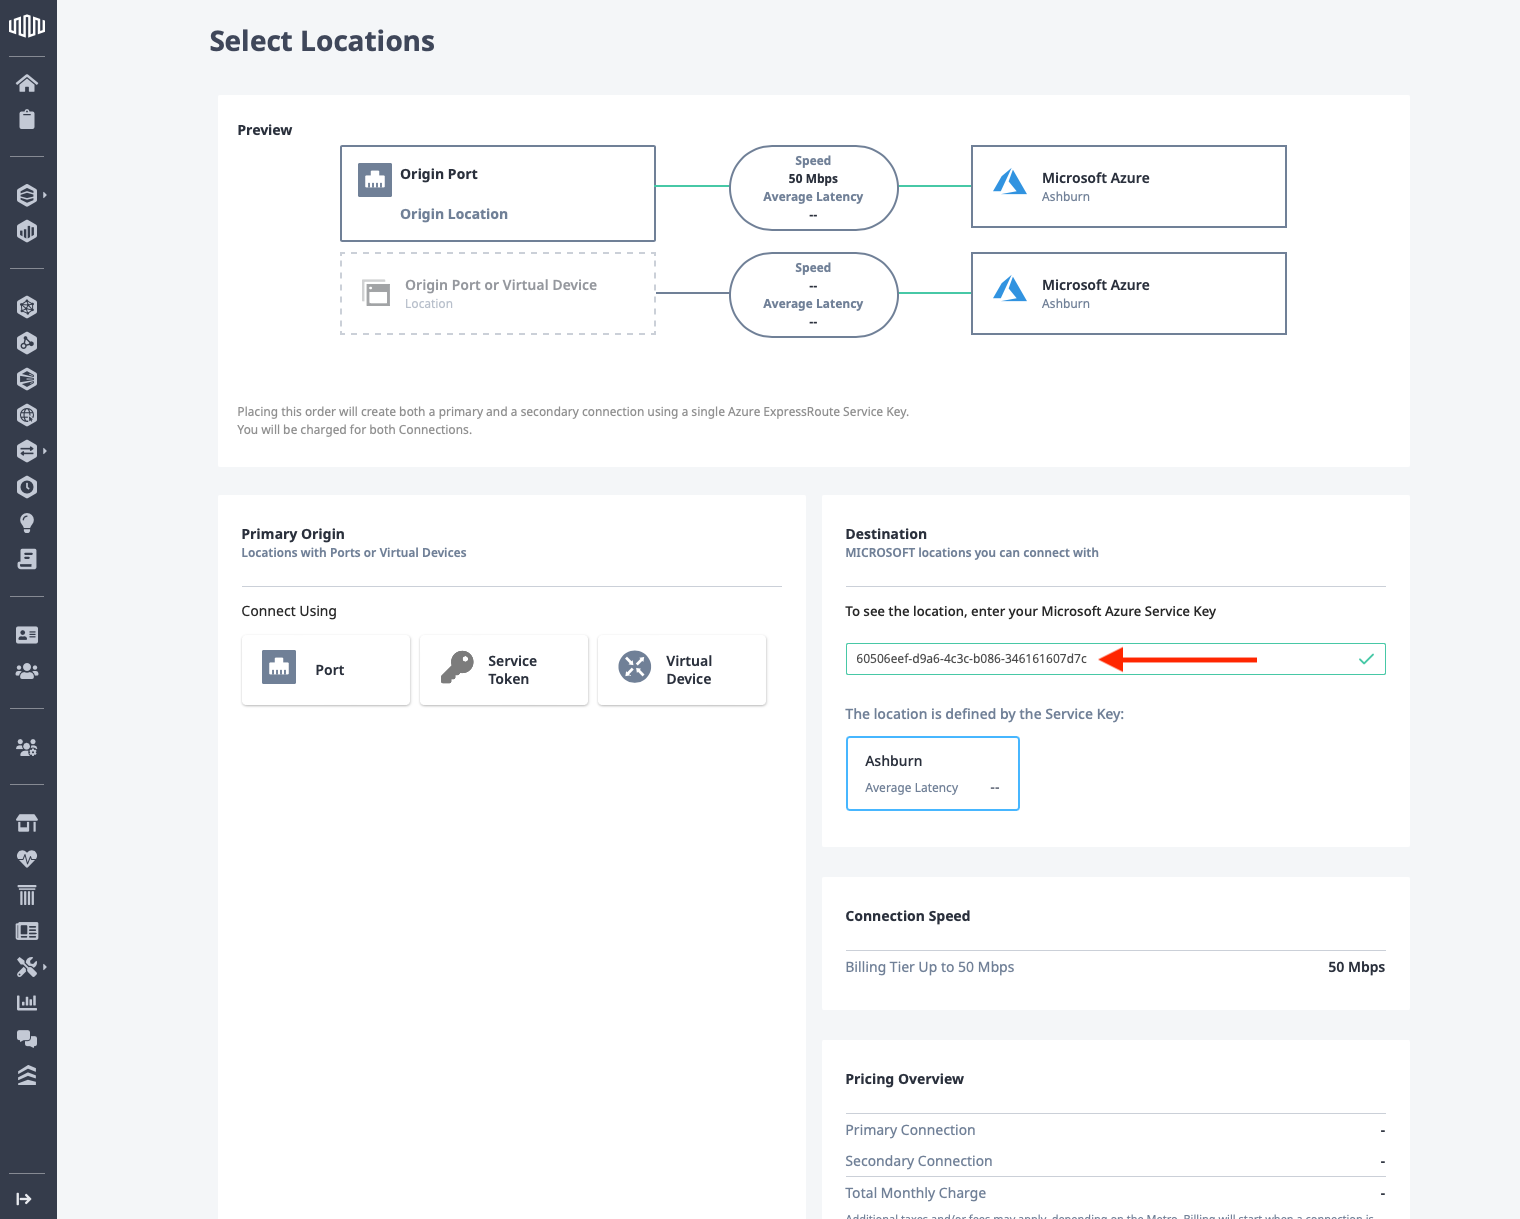Open the ID card icon in the sidebar
This screenshot has height=1219, width=1520.
point(27,635)
